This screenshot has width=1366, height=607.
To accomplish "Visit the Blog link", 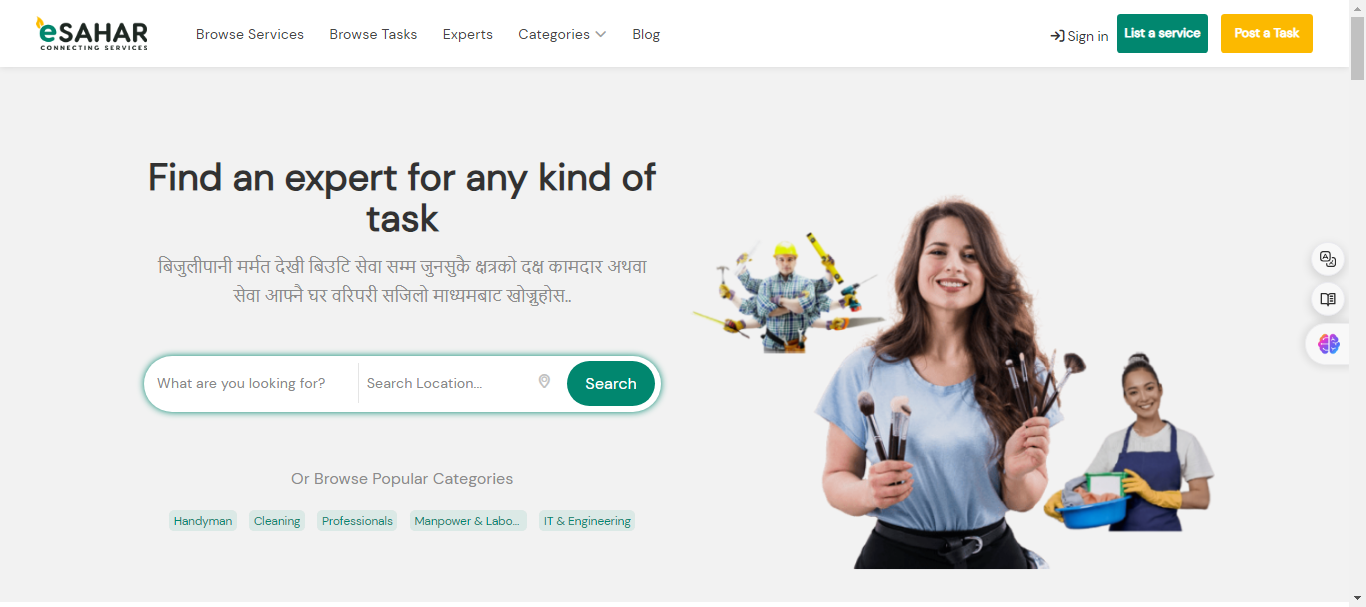I will (646, 34).
